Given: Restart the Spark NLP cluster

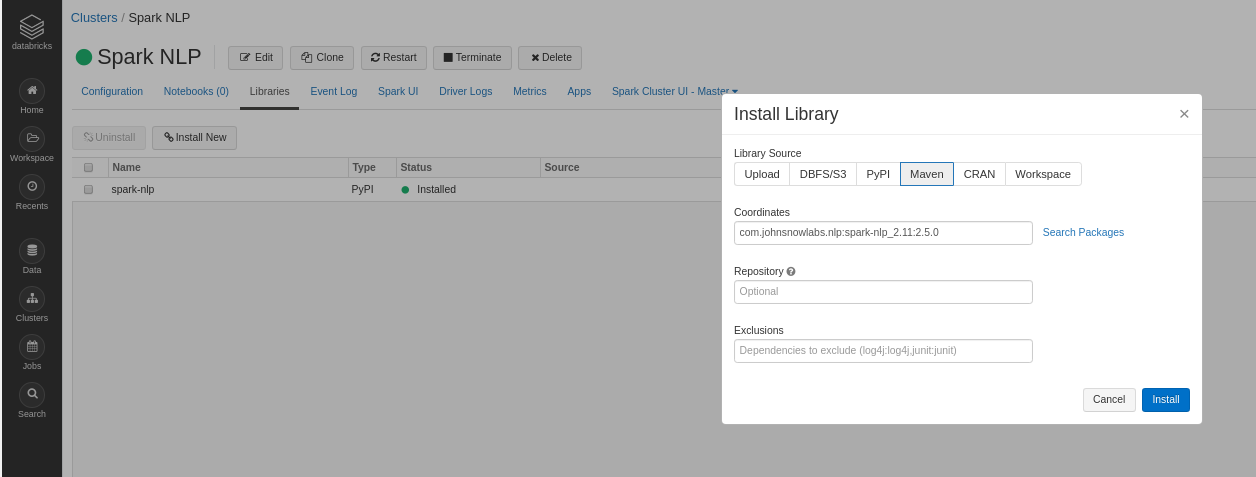Looking at the screenshot, I should click(x=394, y=58).
